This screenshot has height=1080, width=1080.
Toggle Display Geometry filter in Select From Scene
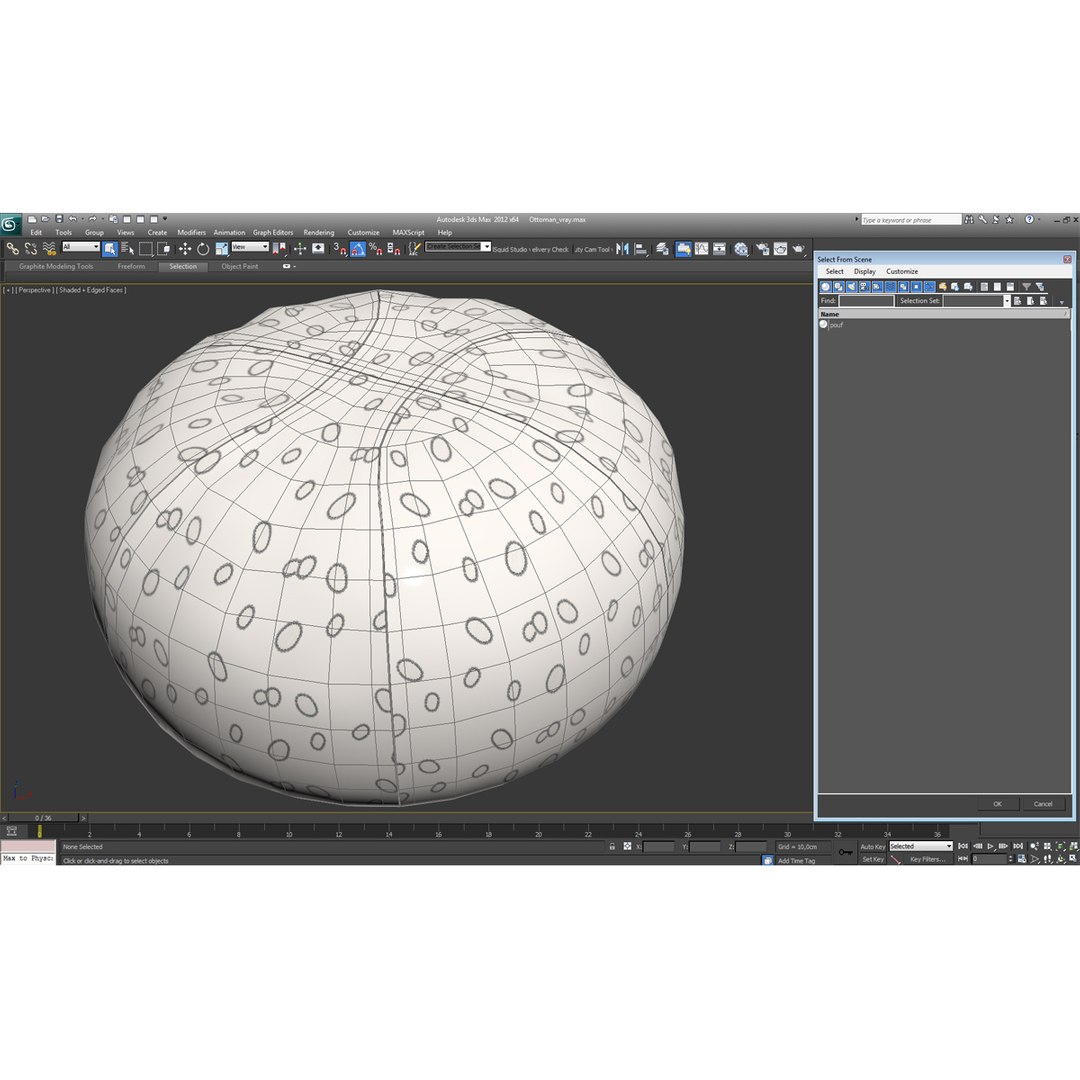coord(825,287)
